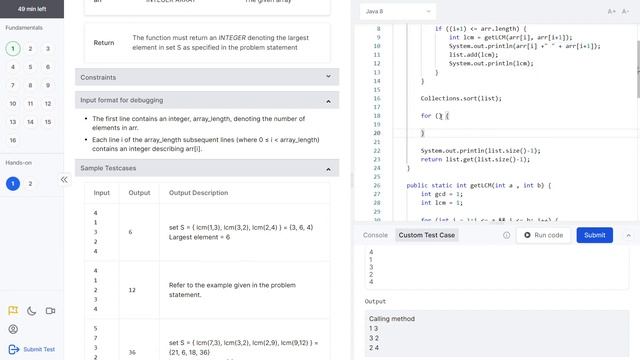The image size is (640, 360).
Task: Click the 49 min left timer
Action: [32, 9]
